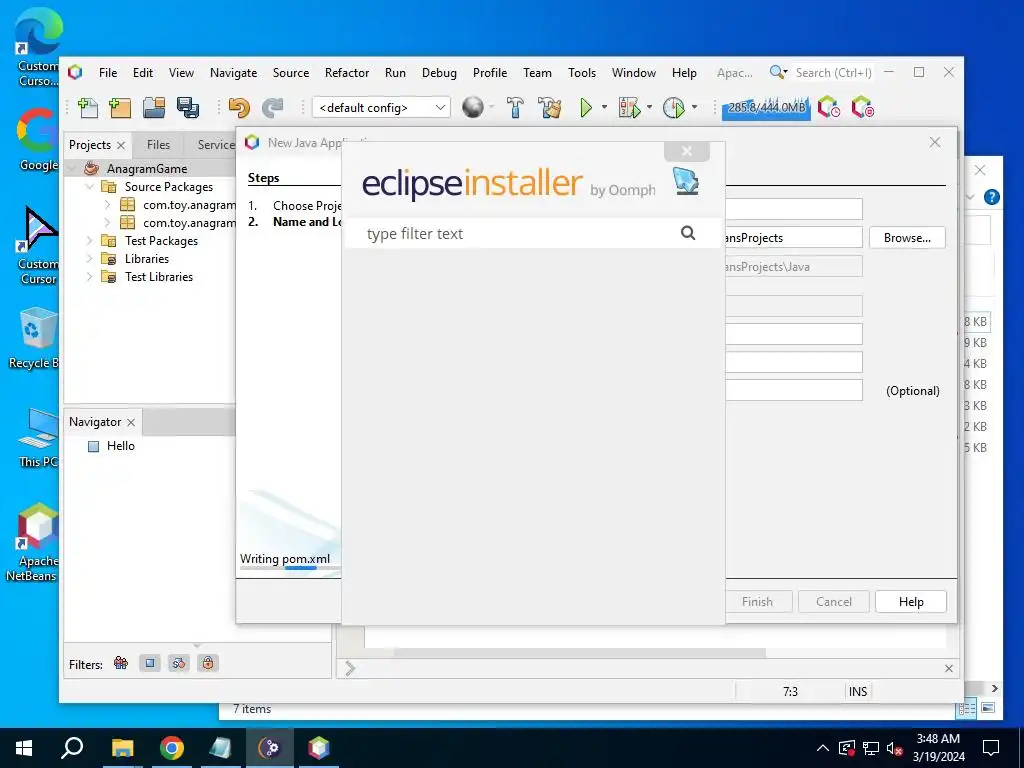Click the editor horizontal scrollbar
Viewport: 1024px width, 768px height.
579,652
